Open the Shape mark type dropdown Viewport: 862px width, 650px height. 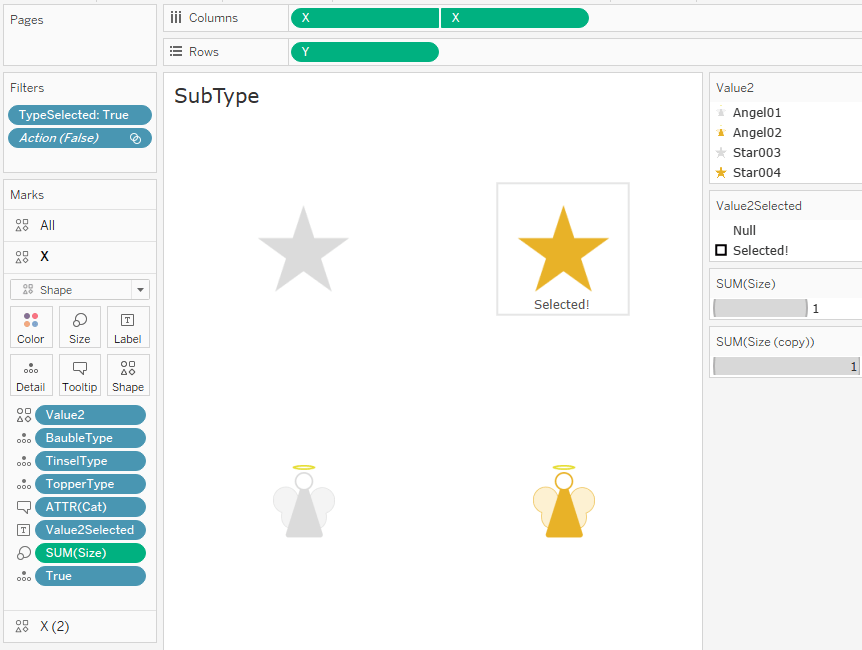coord(80,290)
